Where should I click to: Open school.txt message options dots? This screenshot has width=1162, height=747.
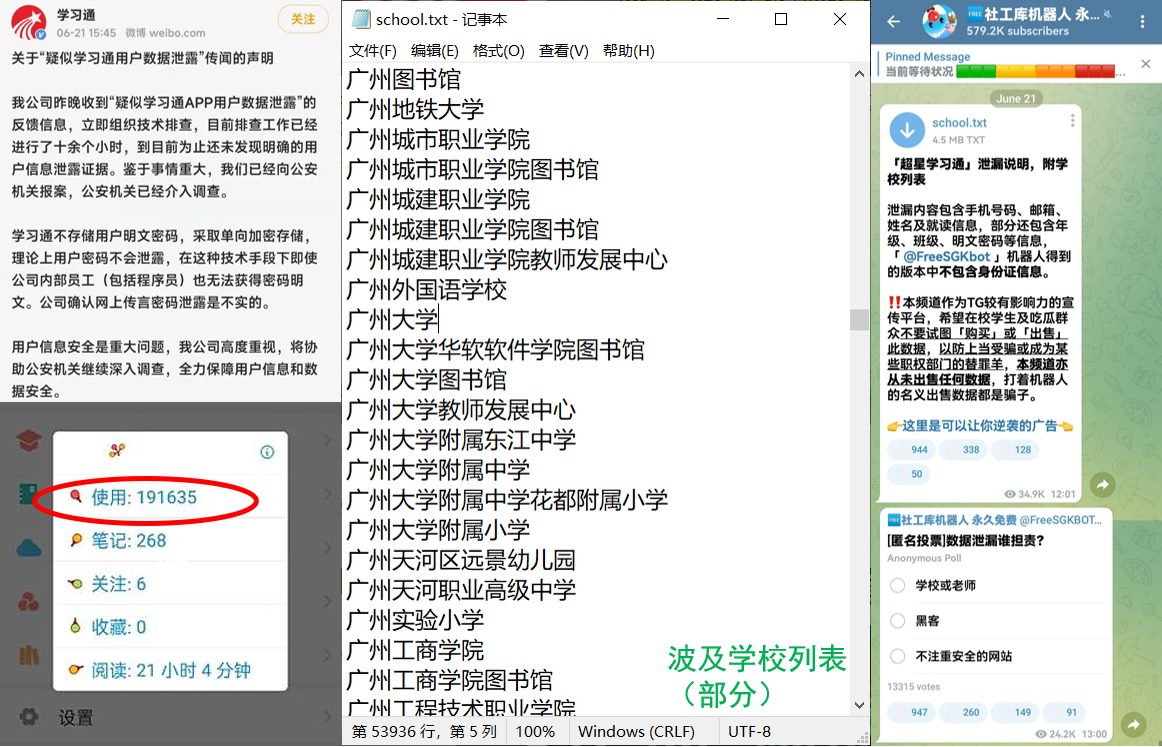click(x=1072, y=120)
